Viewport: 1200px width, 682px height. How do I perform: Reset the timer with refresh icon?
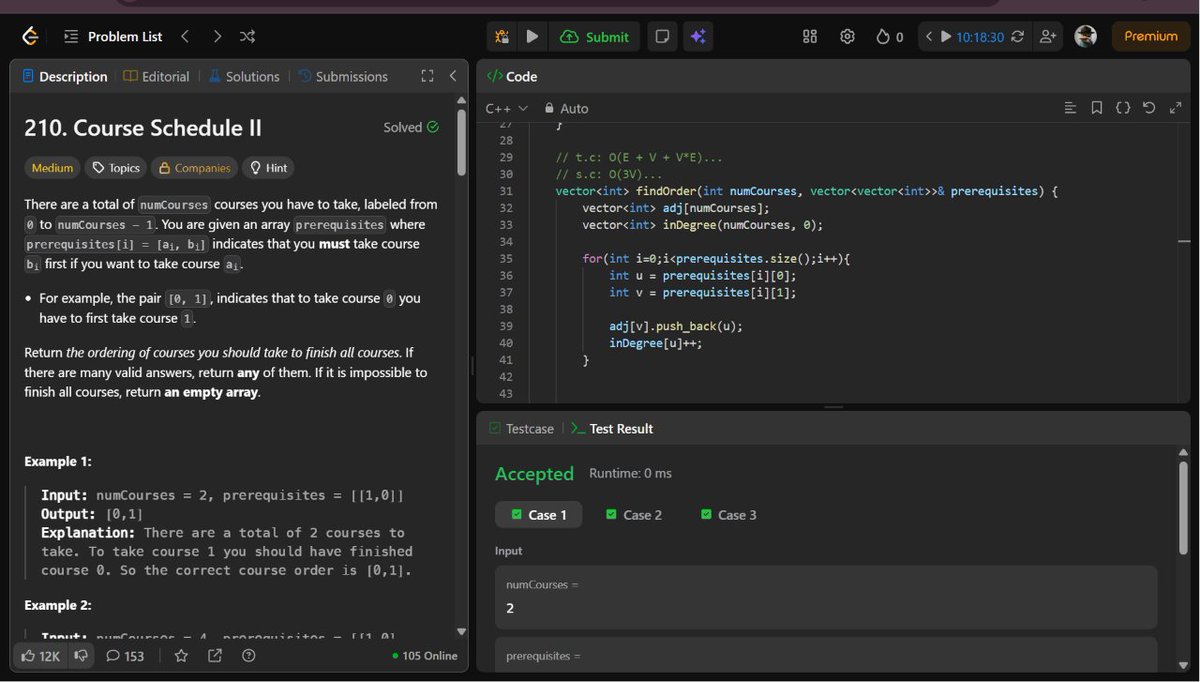1018,37
